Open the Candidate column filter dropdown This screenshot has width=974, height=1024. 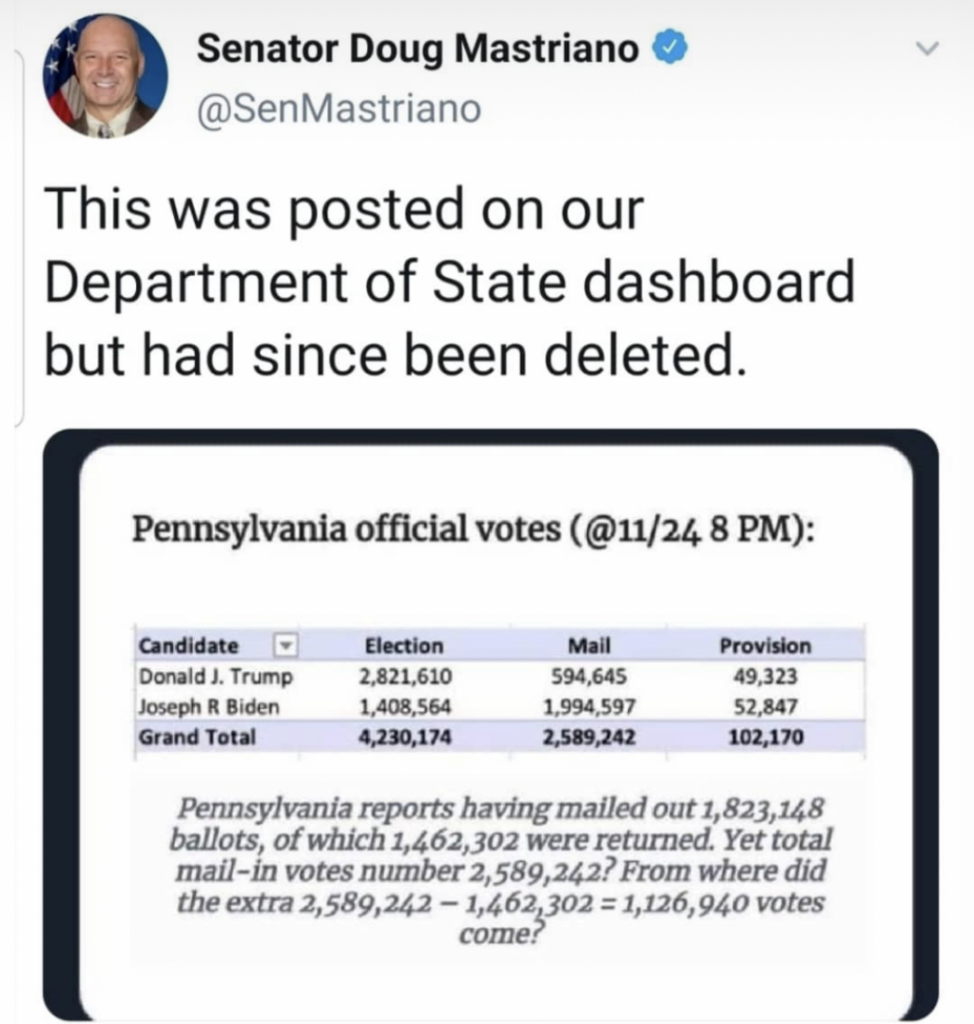[287, 645]
